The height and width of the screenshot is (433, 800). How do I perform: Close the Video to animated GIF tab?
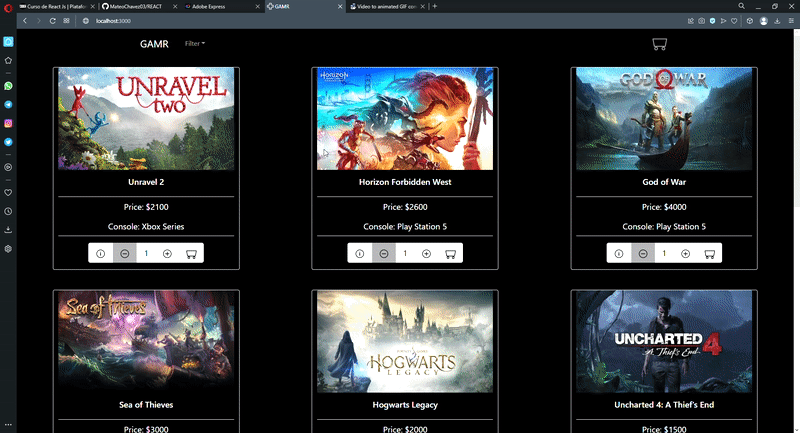click(x=422, y=7)
